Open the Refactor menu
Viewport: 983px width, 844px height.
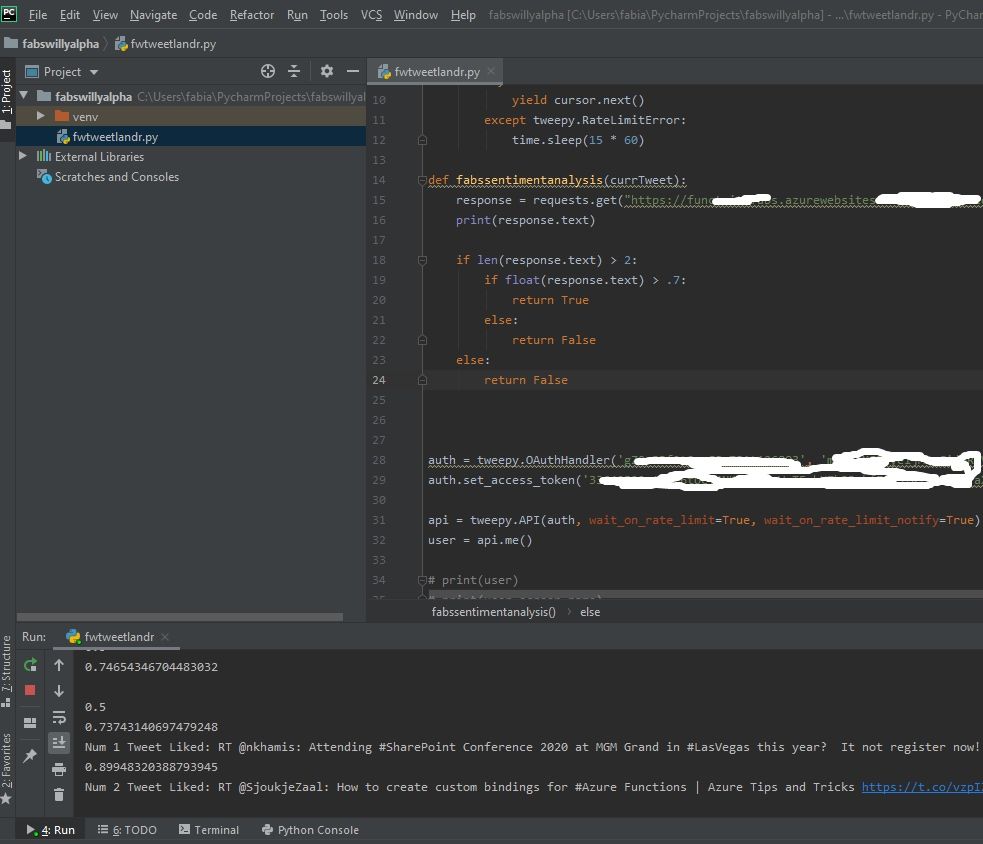tap(251, 14)
